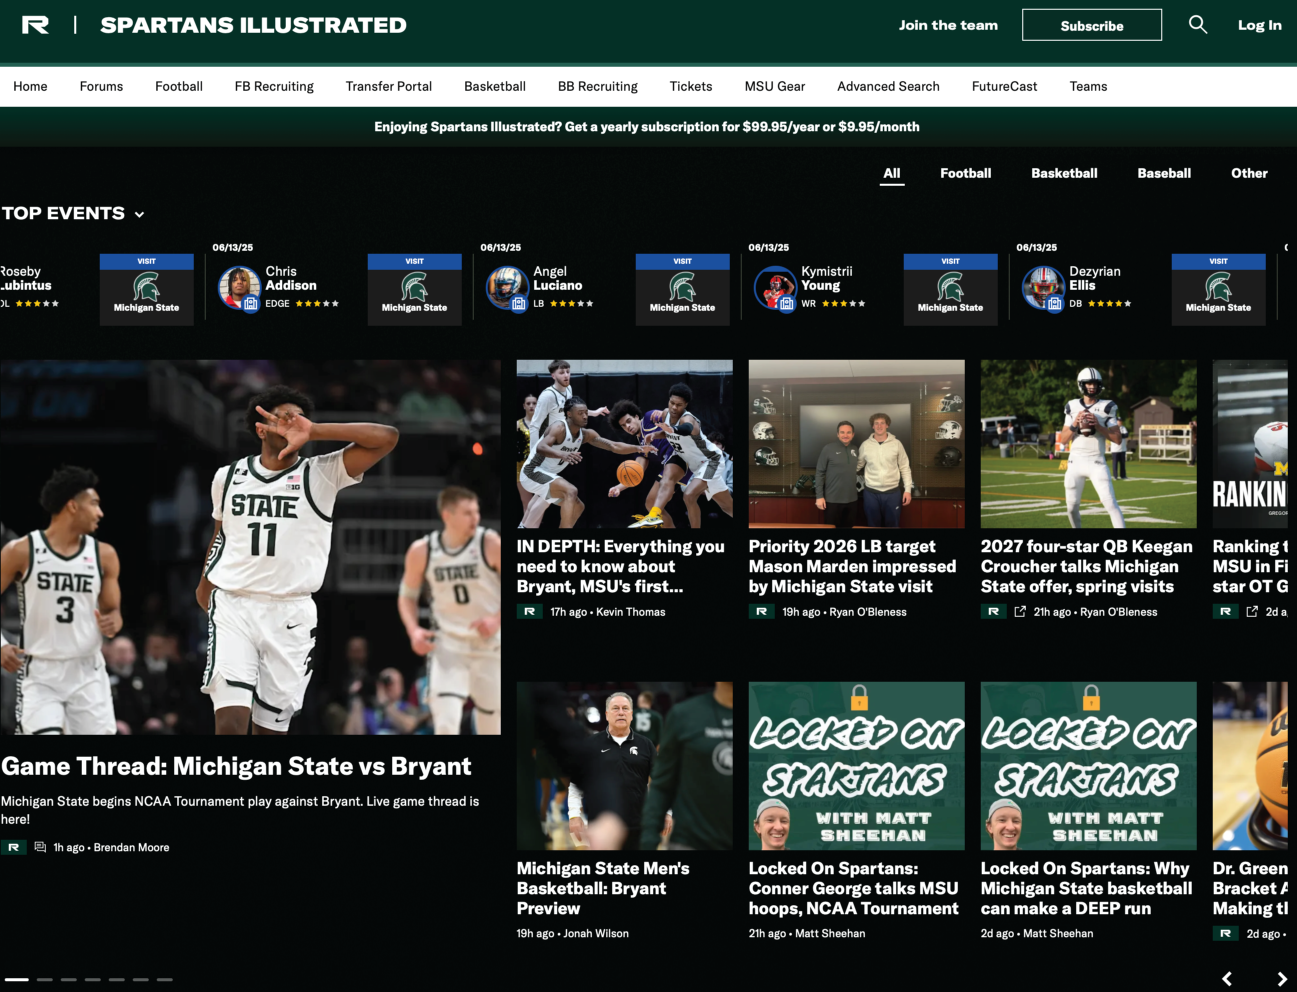Viewport: 1297px width, 992px height.
Task: Open IN DEPTH Bryant article headline
Action: [x=620, y=566]
